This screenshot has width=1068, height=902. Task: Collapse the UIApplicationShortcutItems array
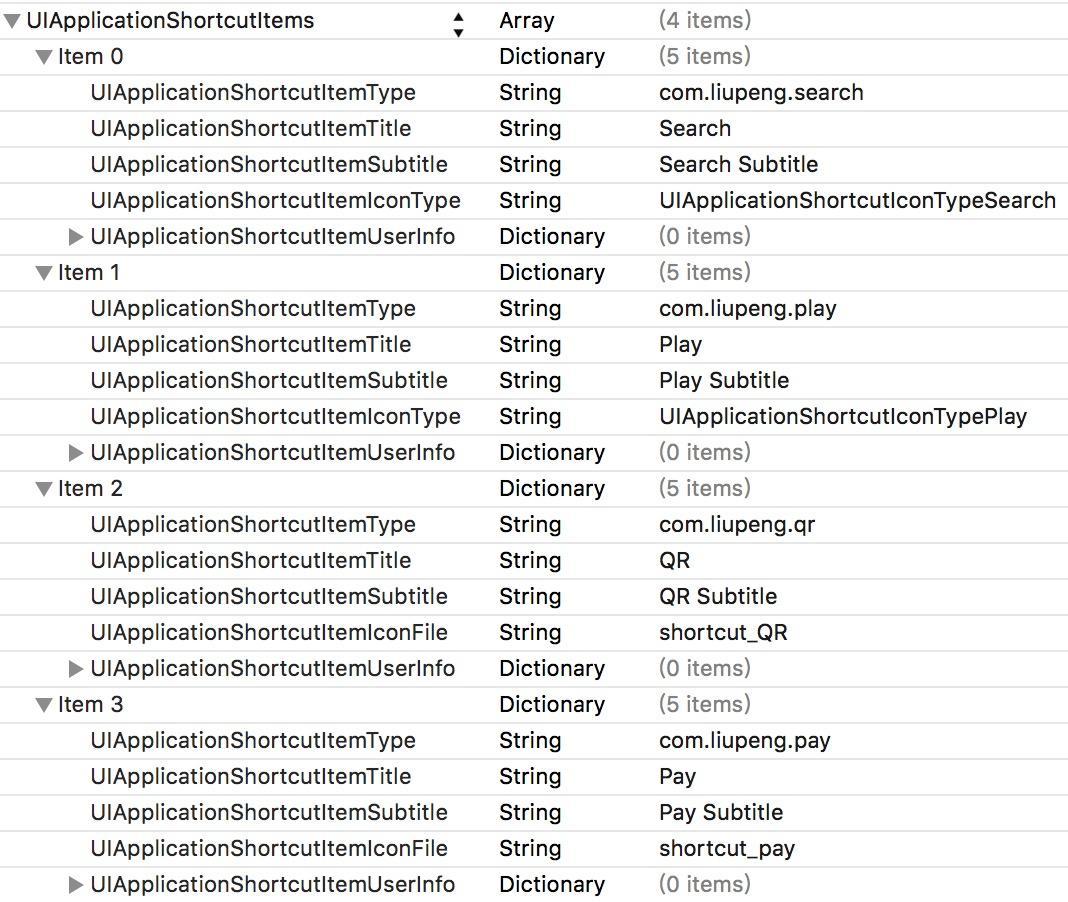(12, 21)
